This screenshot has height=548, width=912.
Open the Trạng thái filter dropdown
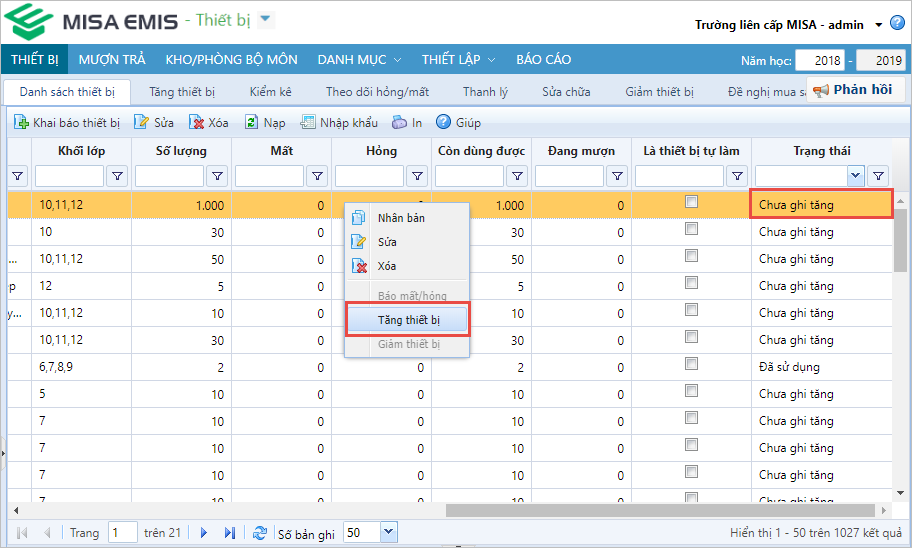click(x=855, y=176)
